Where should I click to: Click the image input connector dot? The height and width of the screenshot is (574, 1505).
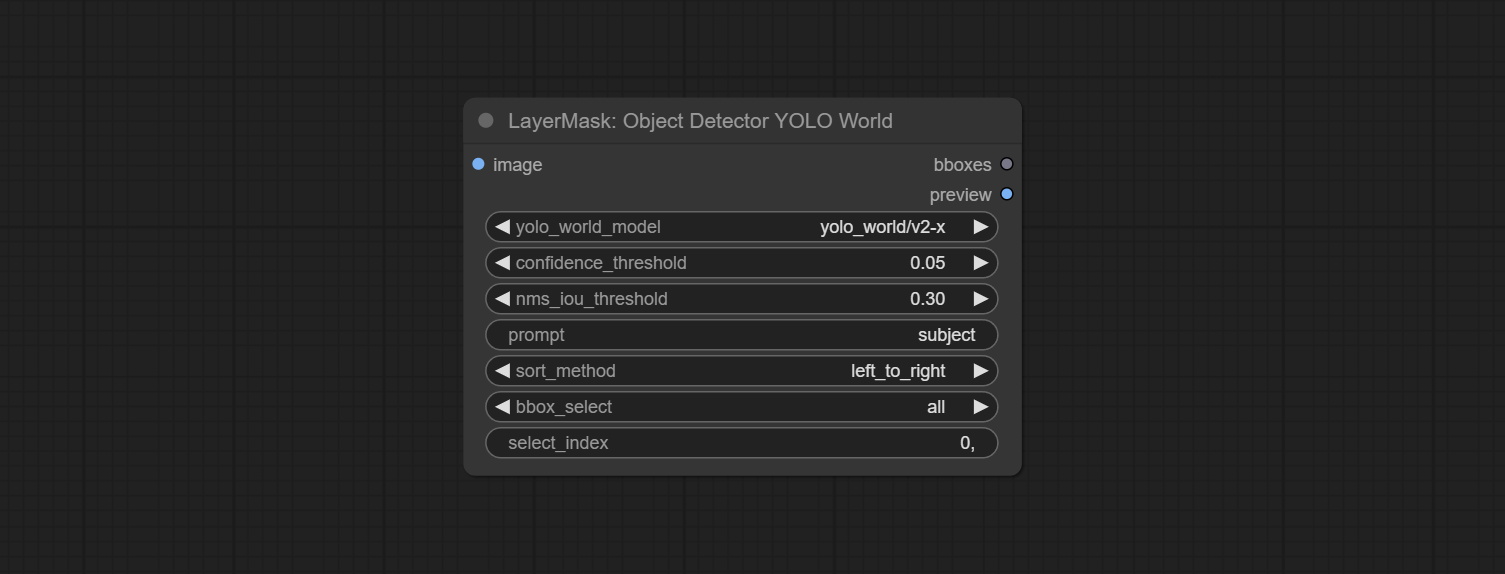(478, 164)
